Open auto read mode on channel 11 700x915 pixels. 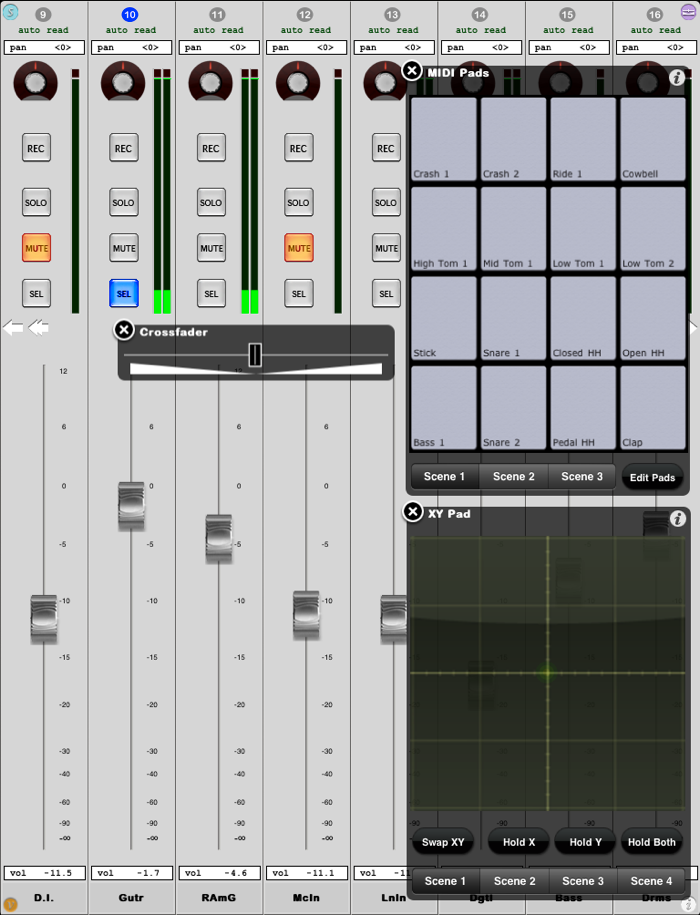(218, 30)
